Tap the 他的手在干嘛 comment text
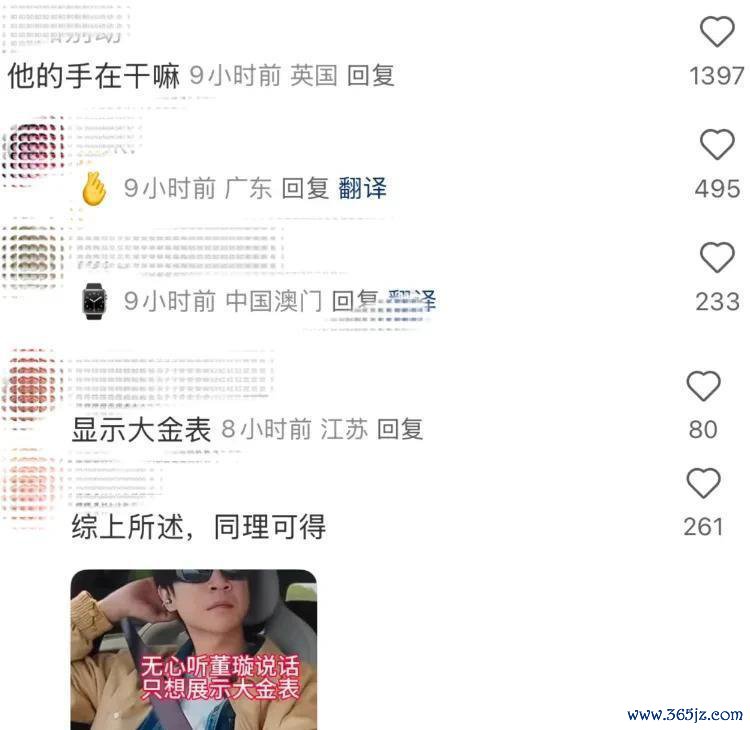The height and width of the screenshot is (730, 750). pos(94,76)
